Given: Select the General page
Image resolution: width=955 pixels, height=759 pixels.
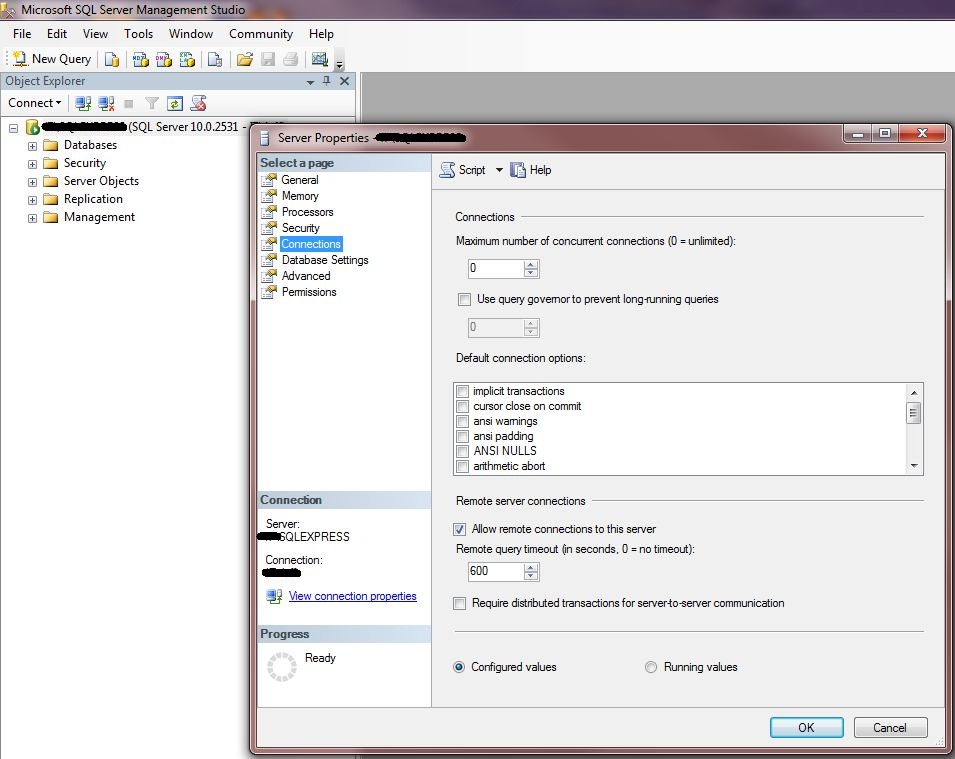Looking at the screenshot, I should pos(300,180).
